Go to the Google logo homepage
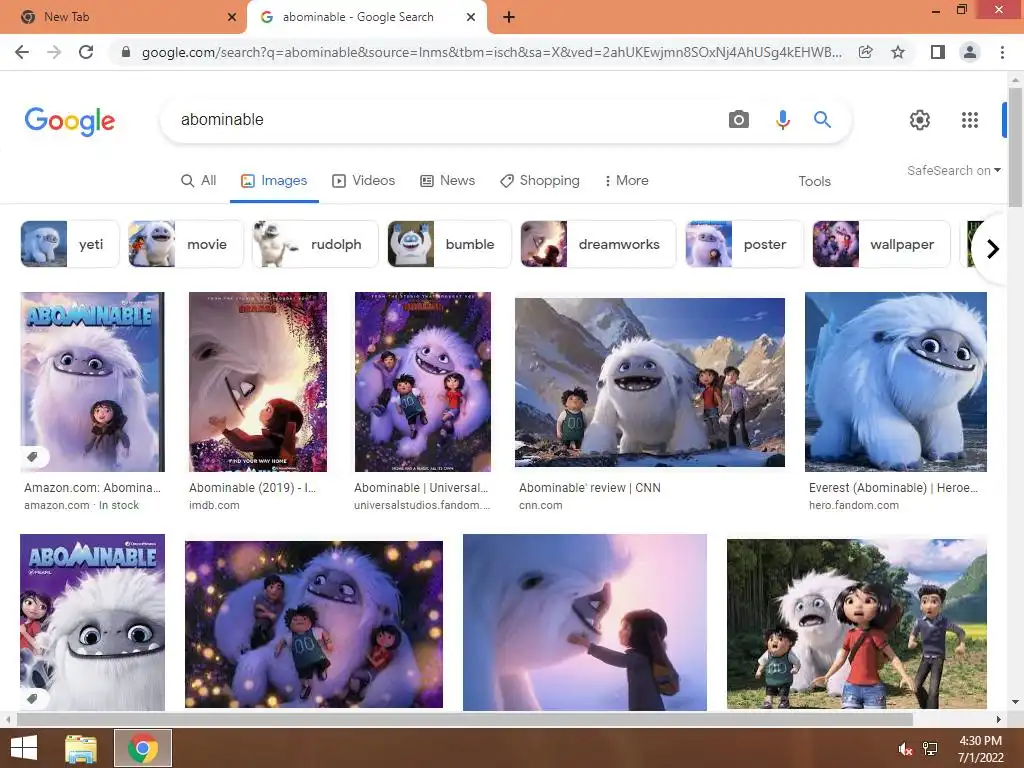The image size is (1024, 768). [70, 121]
